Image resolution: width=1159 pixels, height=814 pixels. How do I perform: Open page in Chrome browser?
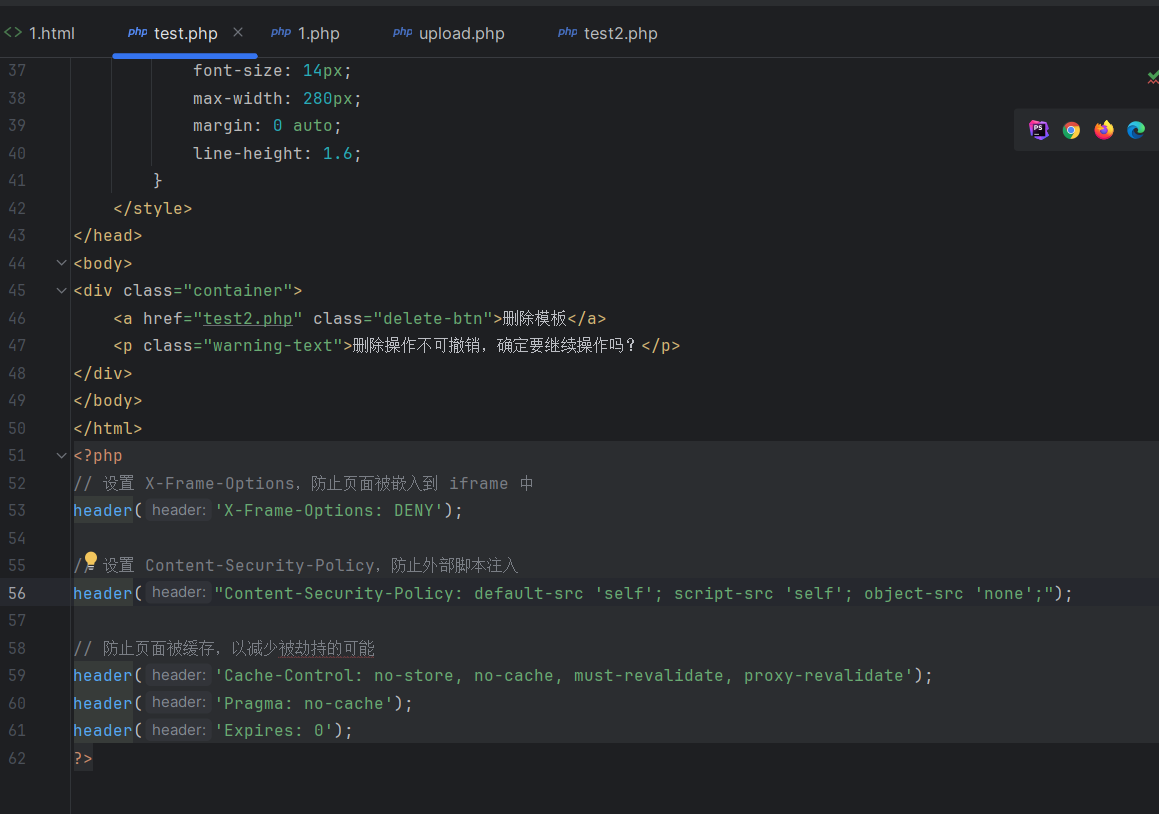click(x=1071, y=130)
